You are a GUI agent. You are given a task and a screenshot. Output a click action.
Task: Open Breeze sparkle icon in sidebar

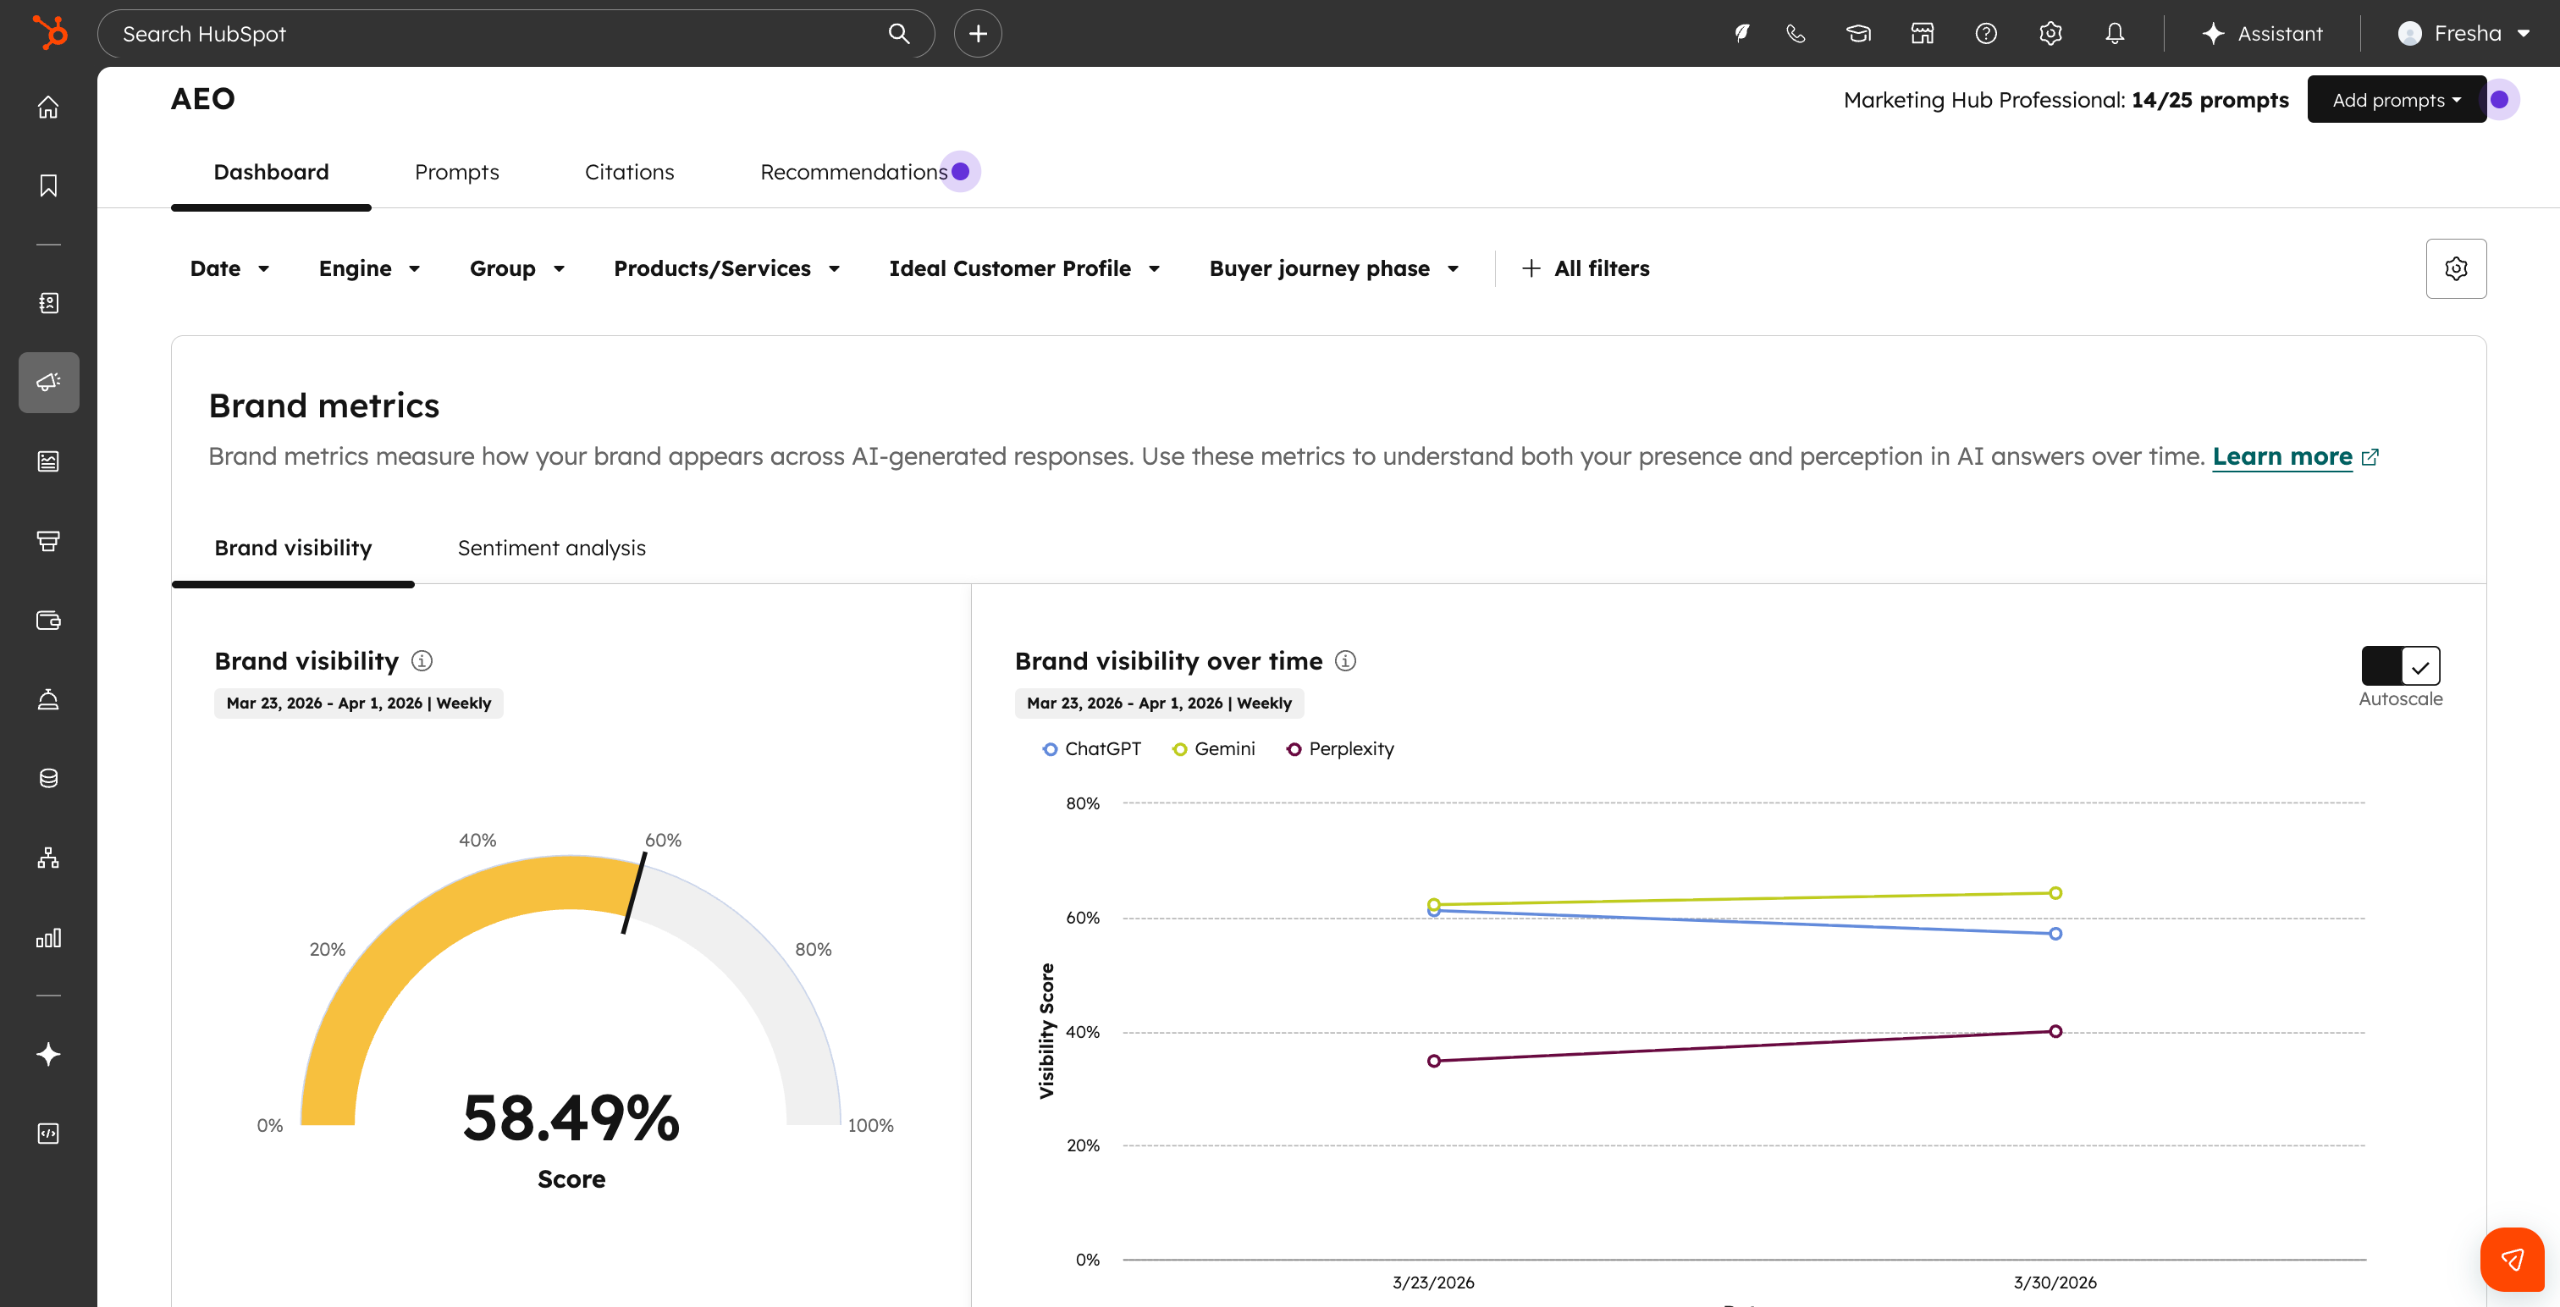48,1054
